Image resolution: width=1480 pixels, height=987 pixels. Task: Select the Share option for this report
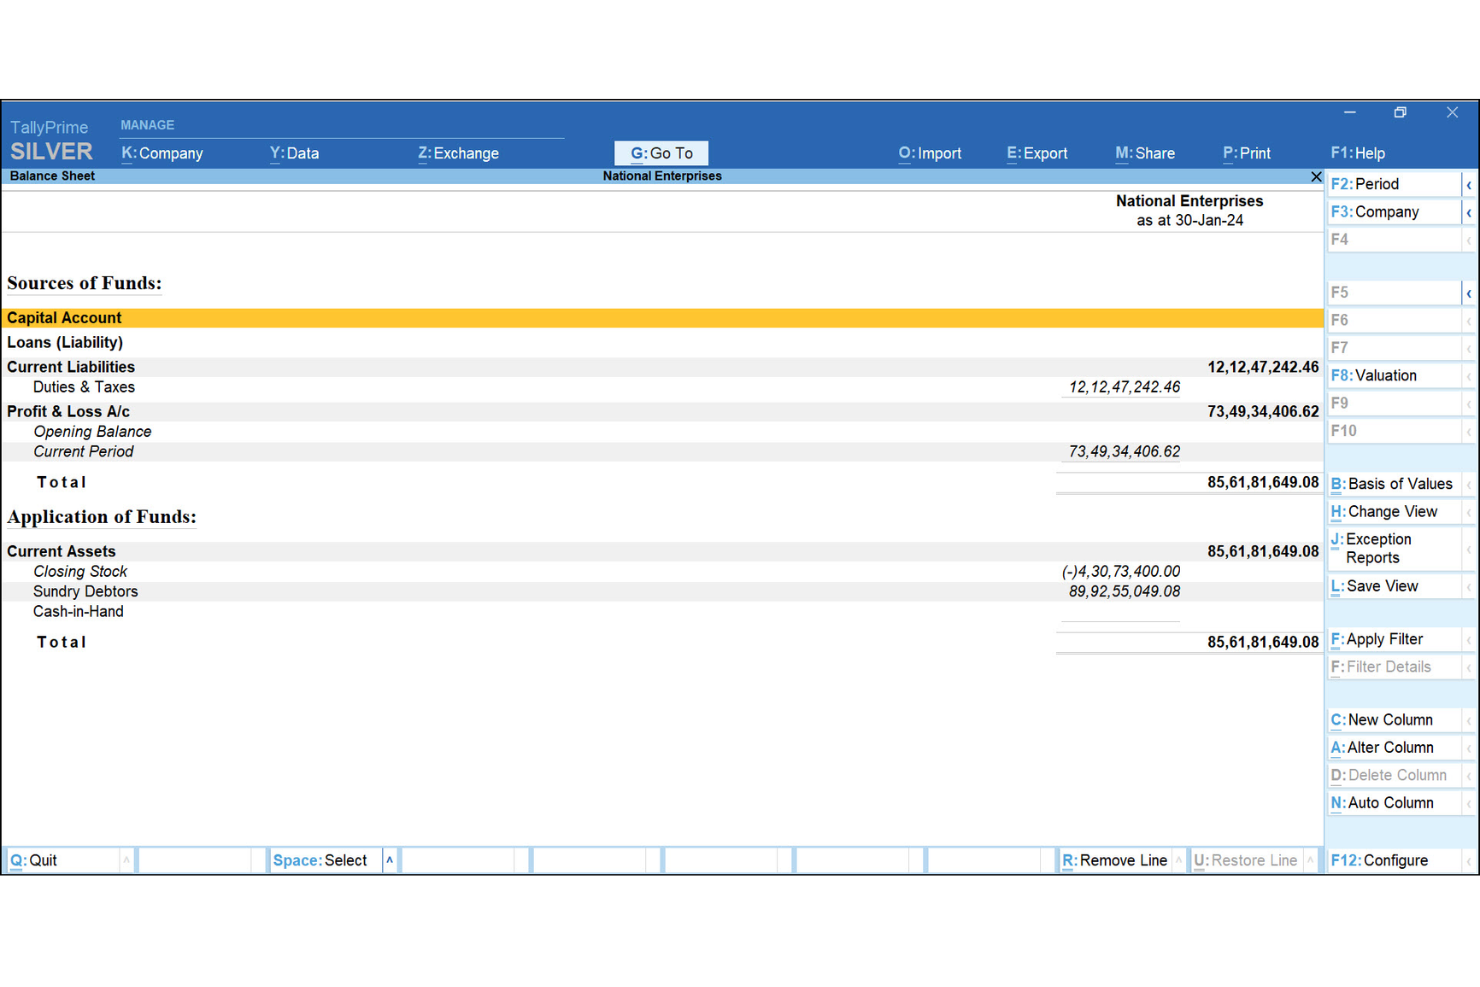tap(1144, 153)
